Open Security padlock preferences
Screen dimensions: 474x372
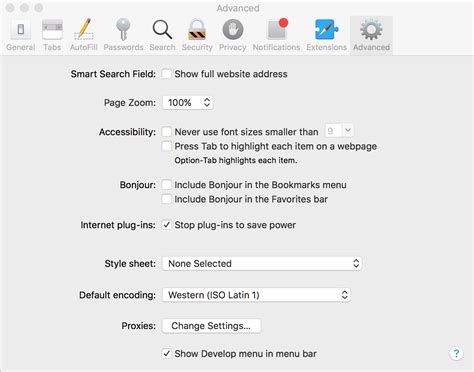[x=197, y=35]
